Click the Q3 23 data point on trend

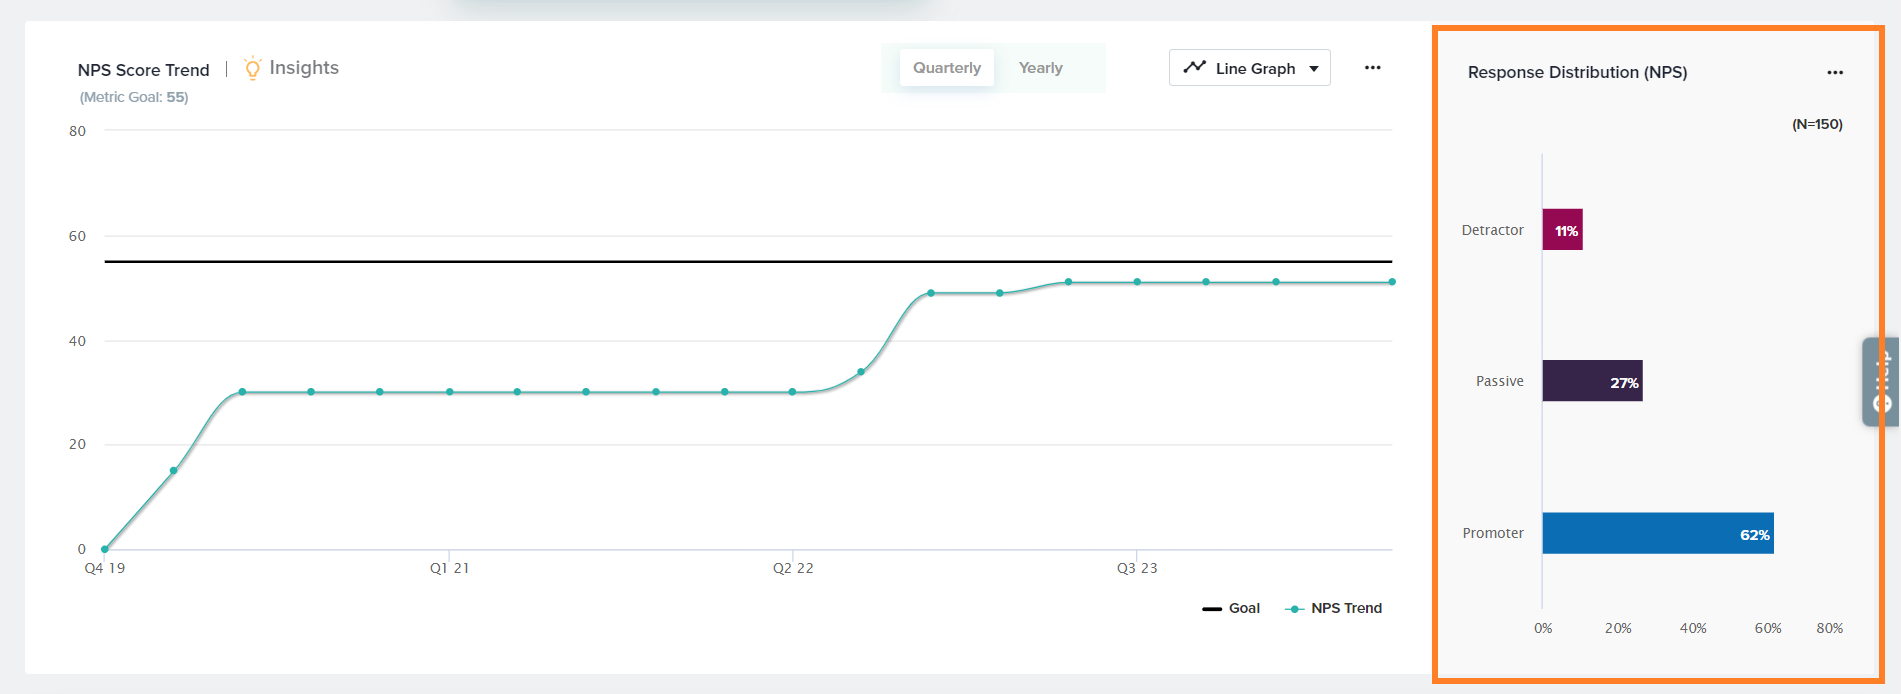click(1137, 282)
